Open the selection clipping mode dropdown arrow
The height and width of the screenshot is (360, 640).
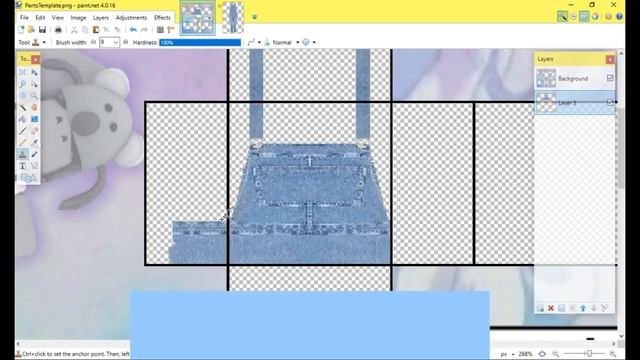[314, 42]
